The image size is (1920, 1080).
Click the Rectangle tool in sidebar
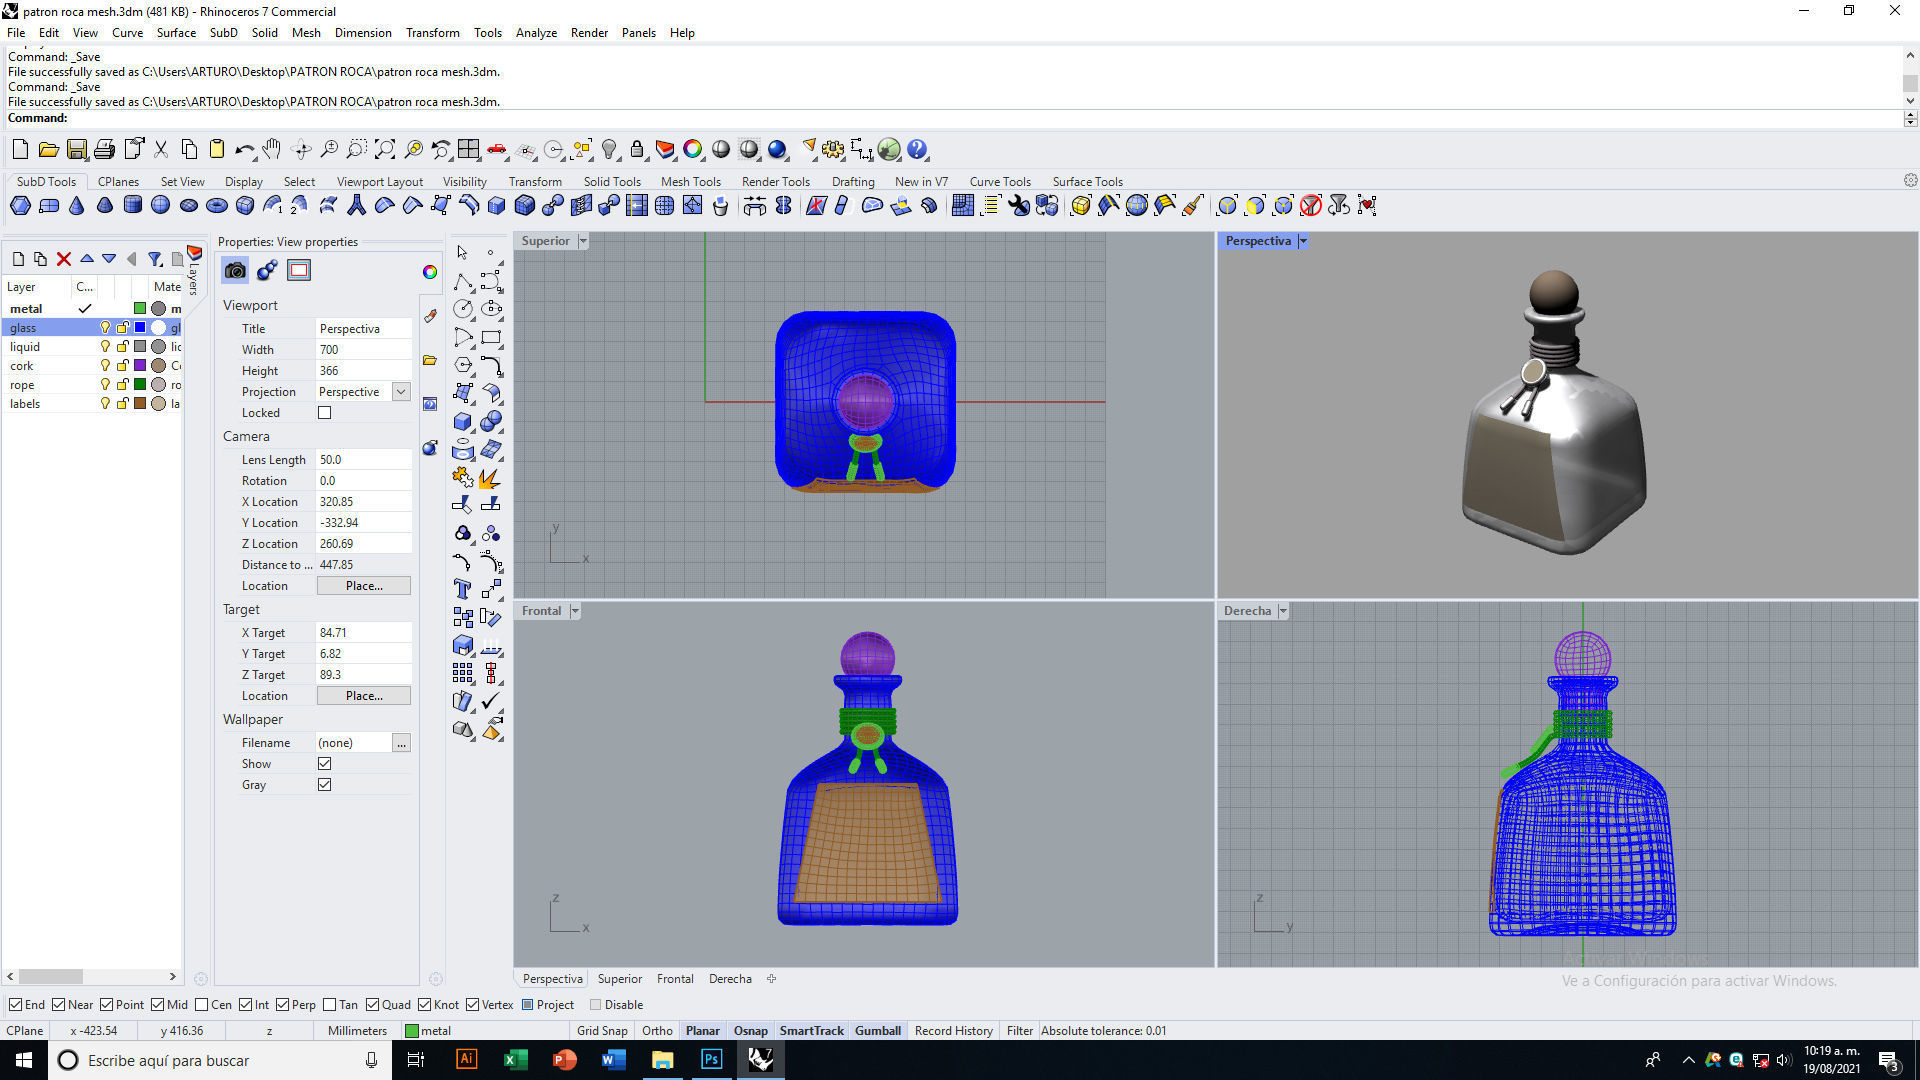pyautogui.click(x=491, y=337)
